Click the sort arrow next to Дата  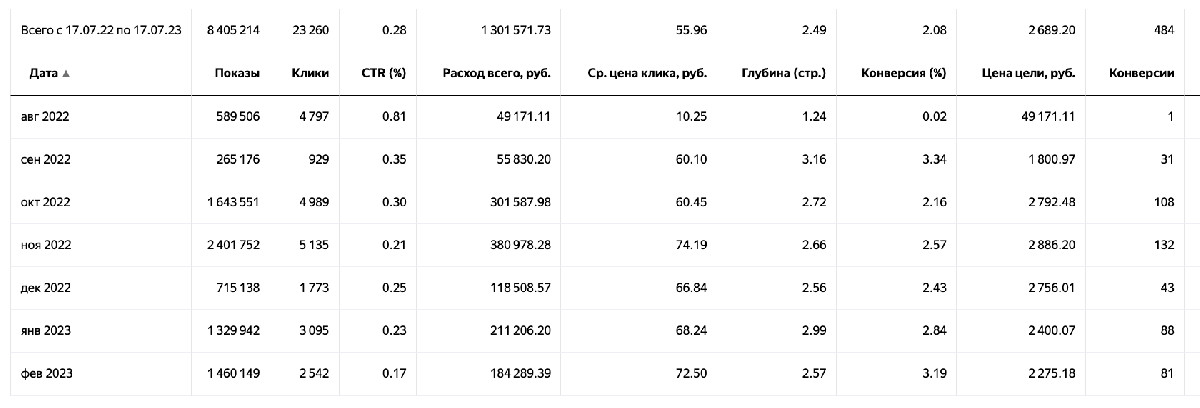click(67, 74)
